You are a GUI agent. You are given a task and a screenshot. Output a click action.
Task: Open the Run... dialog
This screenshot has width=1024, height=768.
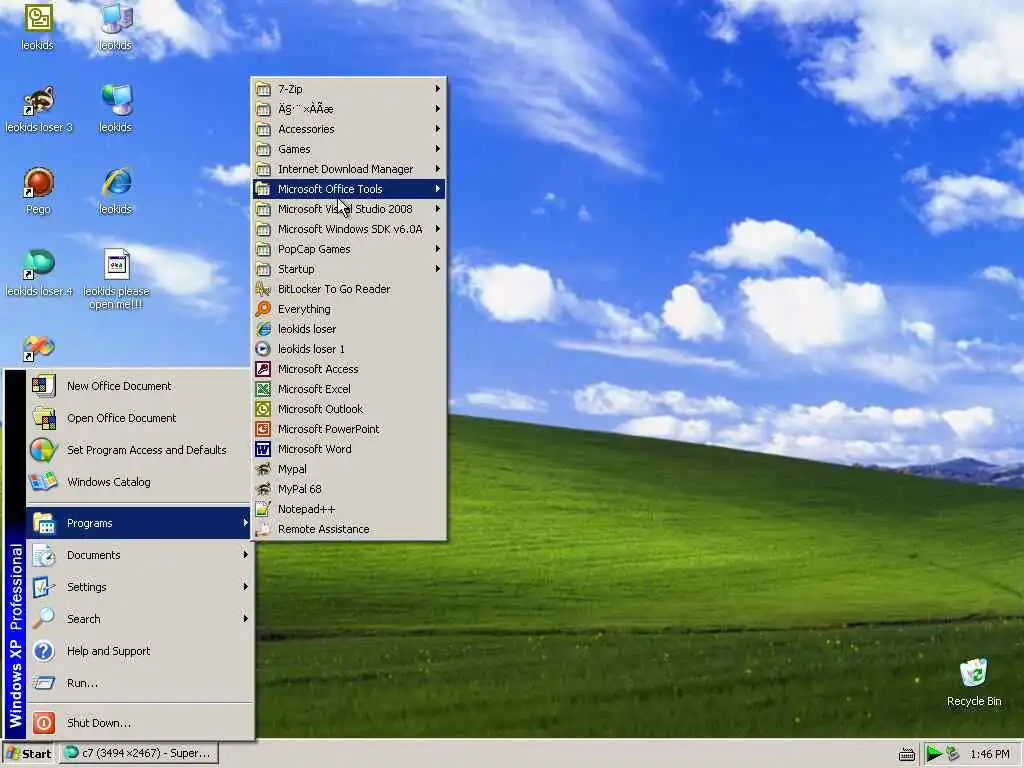138,683
